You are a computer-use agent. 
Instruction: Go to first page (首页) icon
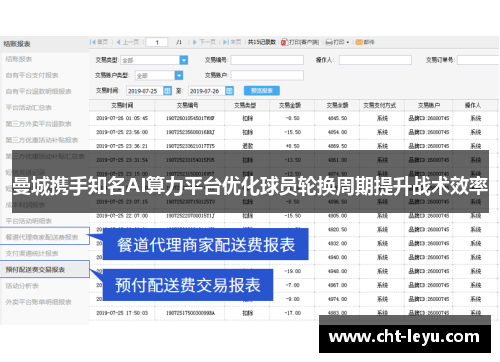(93, 42)
